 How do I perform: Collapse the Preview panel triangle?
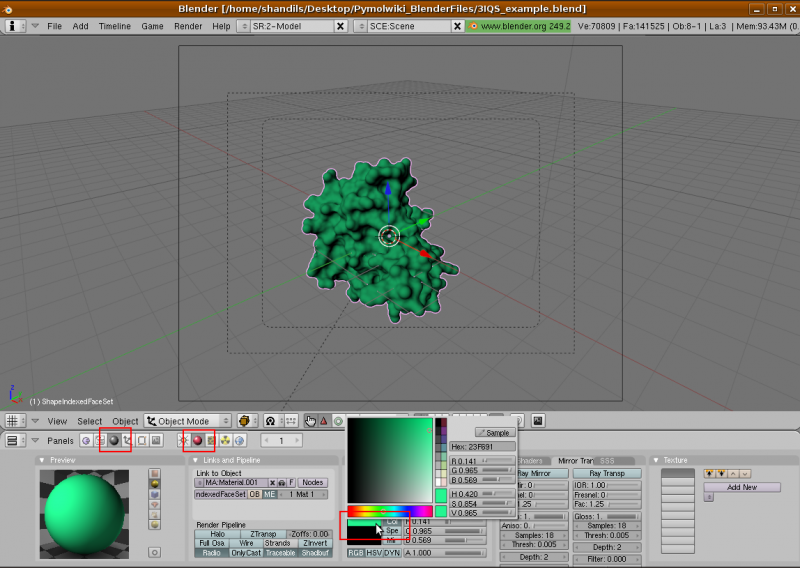tap(42, 460)
